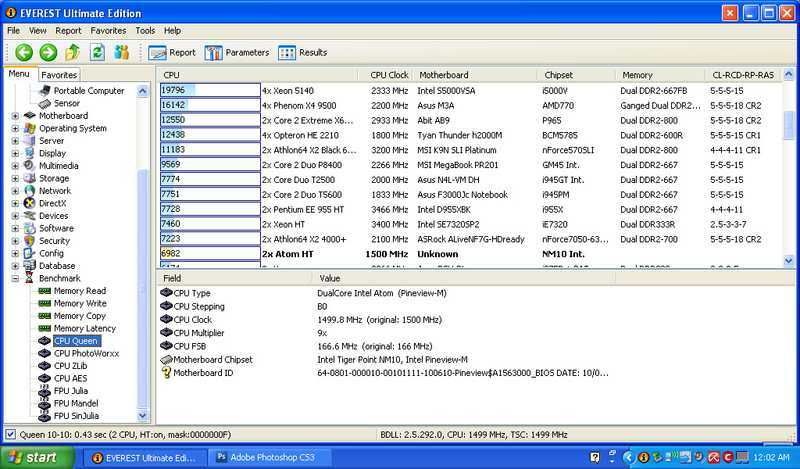The image size is (800, 469).
Task: Open the Tools menu
Action: click(145, 31)
